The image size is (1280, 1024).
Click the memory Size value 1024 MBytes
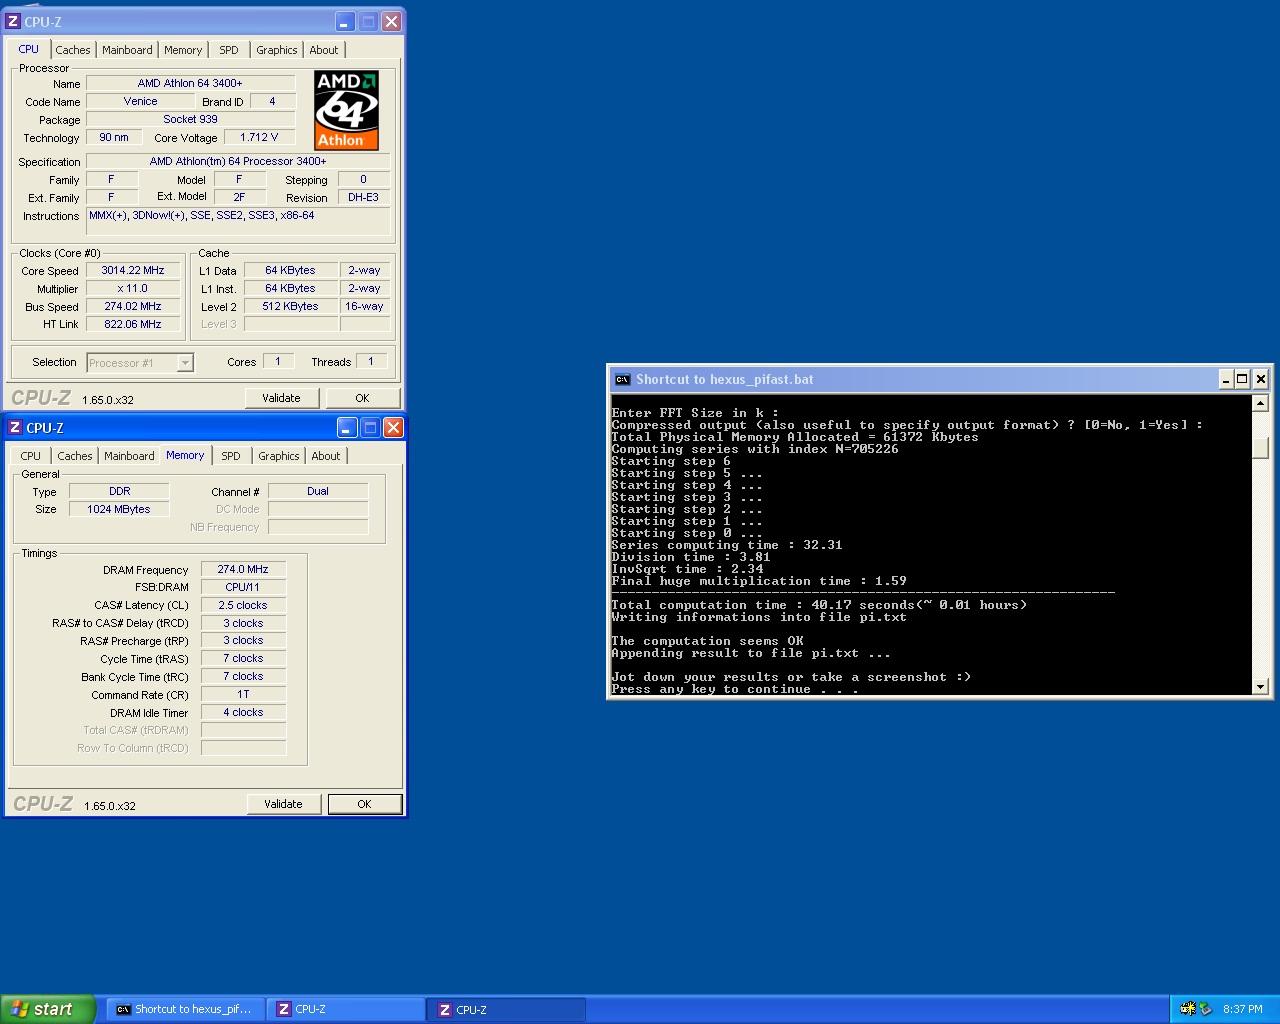pyautogui.click(x=119, y=509)
